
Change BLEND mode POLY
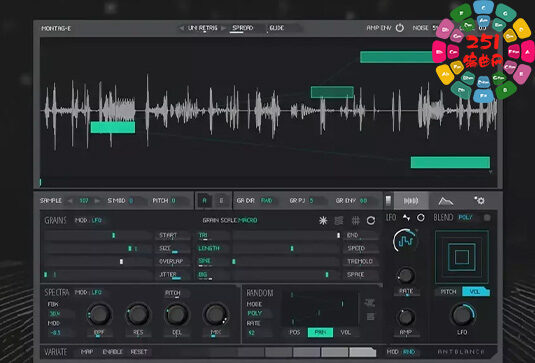pyautogui.click(x=465, y=217)
